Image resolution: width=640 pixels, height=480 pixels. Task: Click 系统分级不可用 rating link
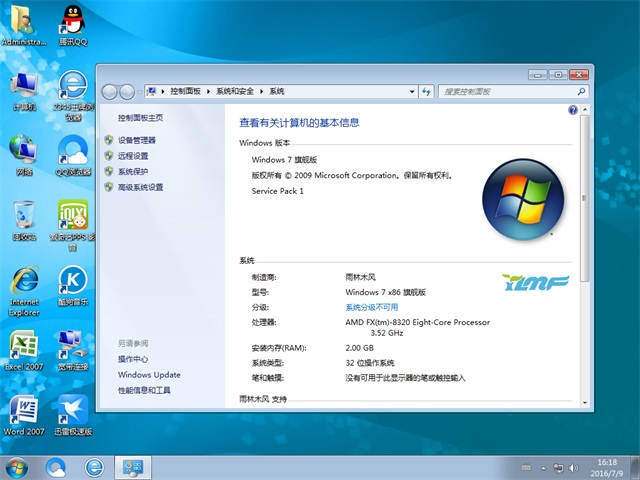coord(371,307)
